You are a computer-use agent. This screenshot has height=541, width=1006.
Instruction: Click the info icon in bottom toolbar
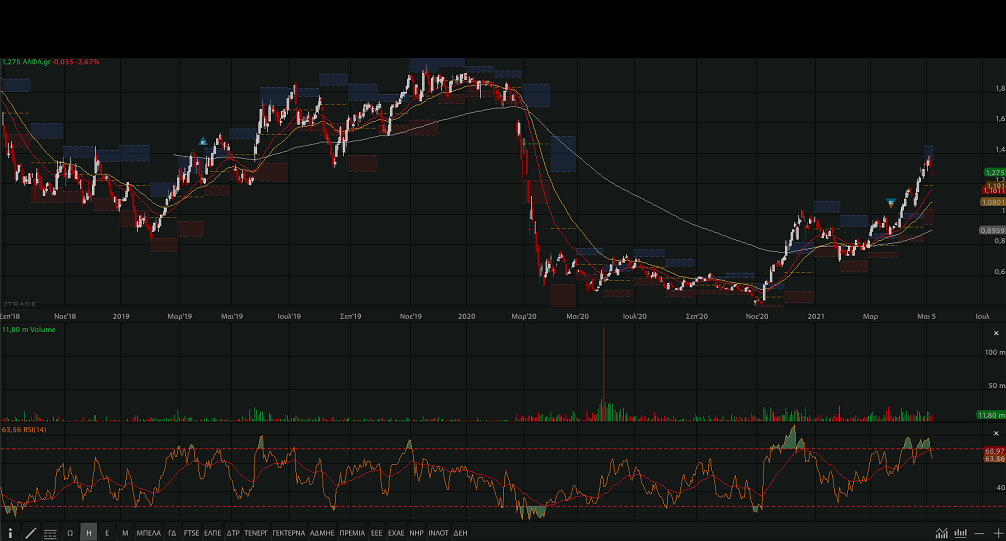10,533
